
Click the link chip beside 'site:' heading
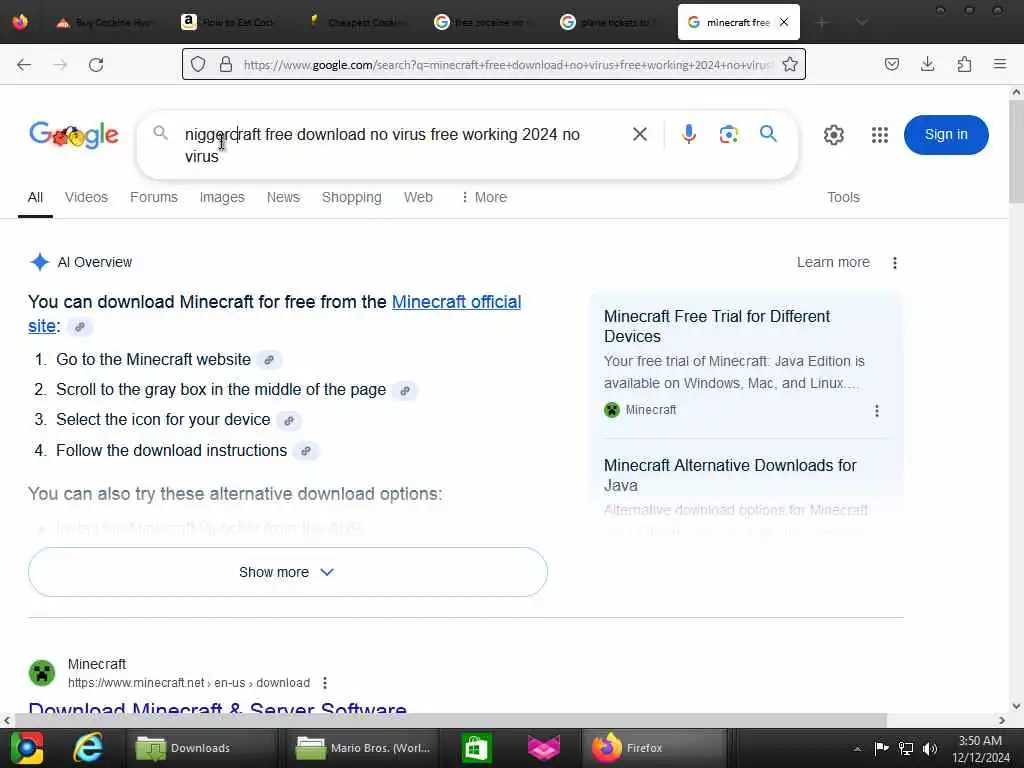point(80,327)
